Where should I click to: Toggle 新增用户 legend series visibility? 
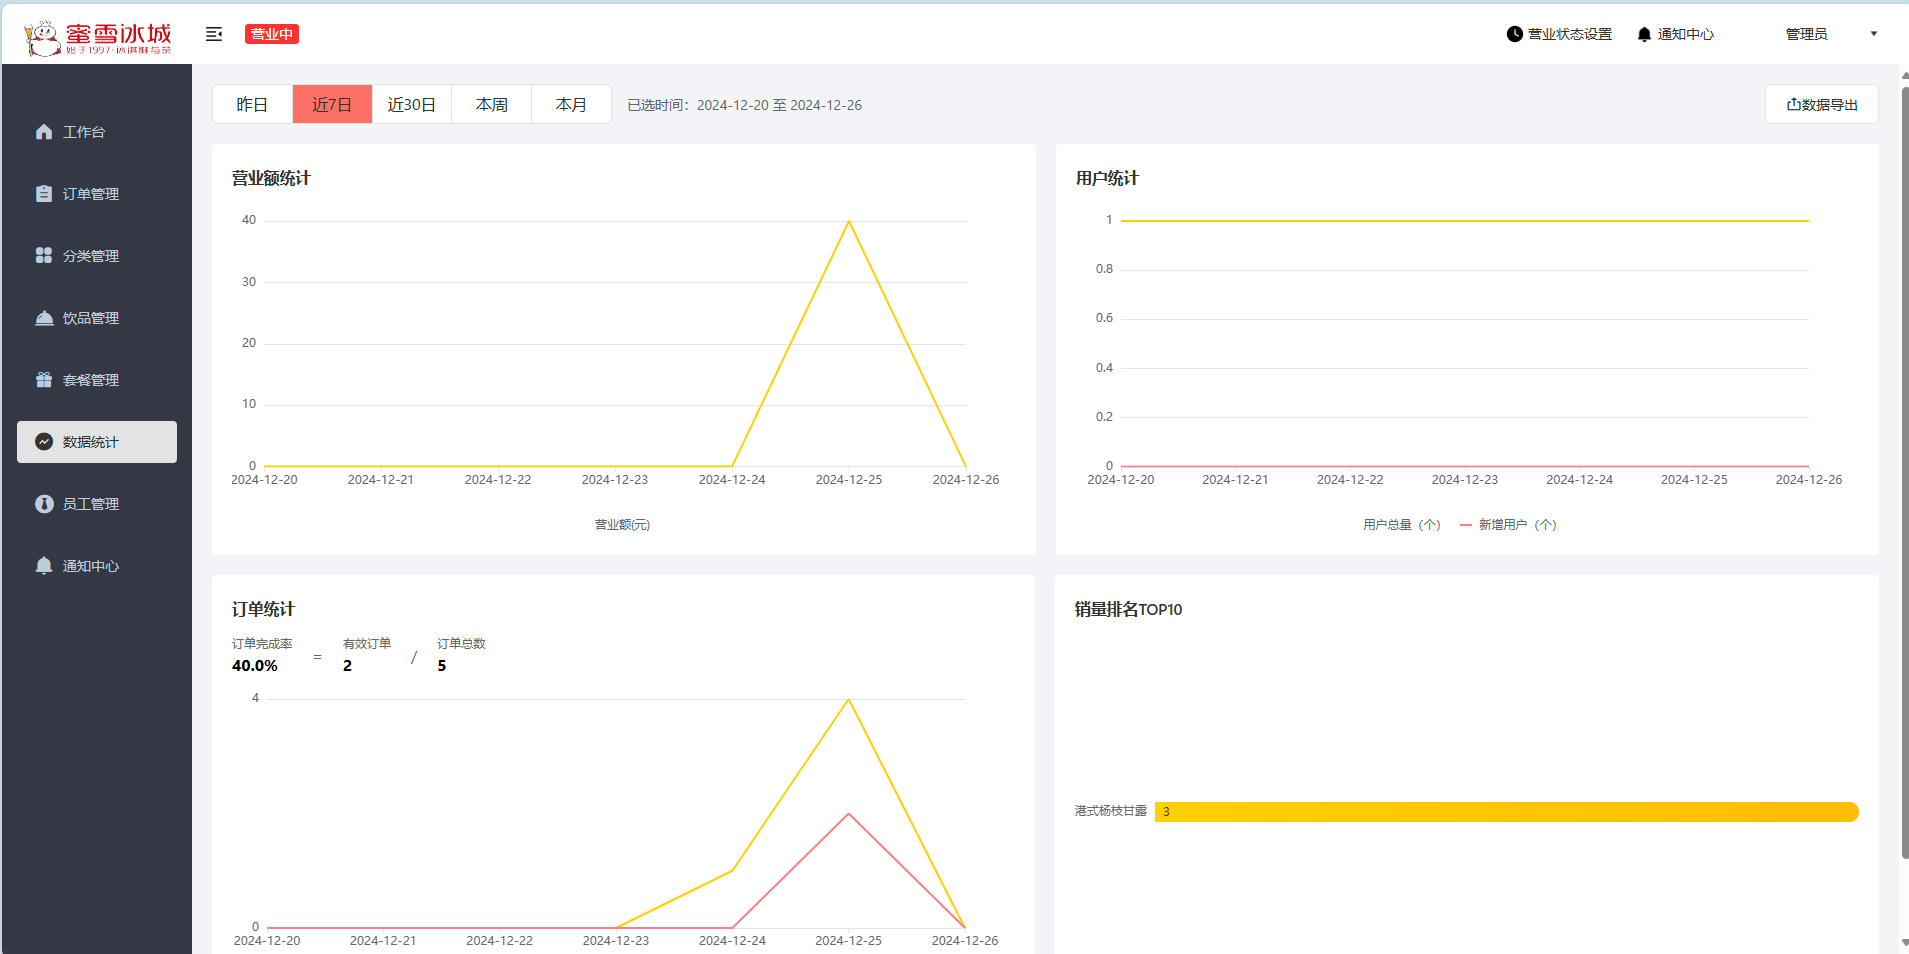1508,525
